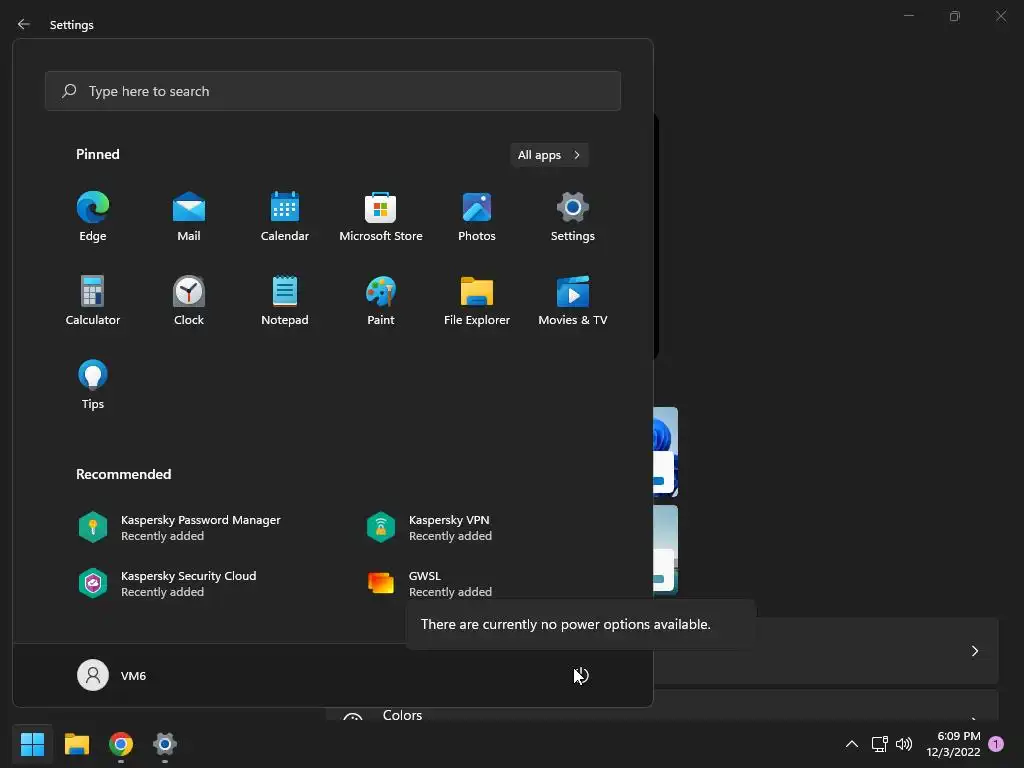Switch to Google Chrome on the taskbar

tap(121, 744)
